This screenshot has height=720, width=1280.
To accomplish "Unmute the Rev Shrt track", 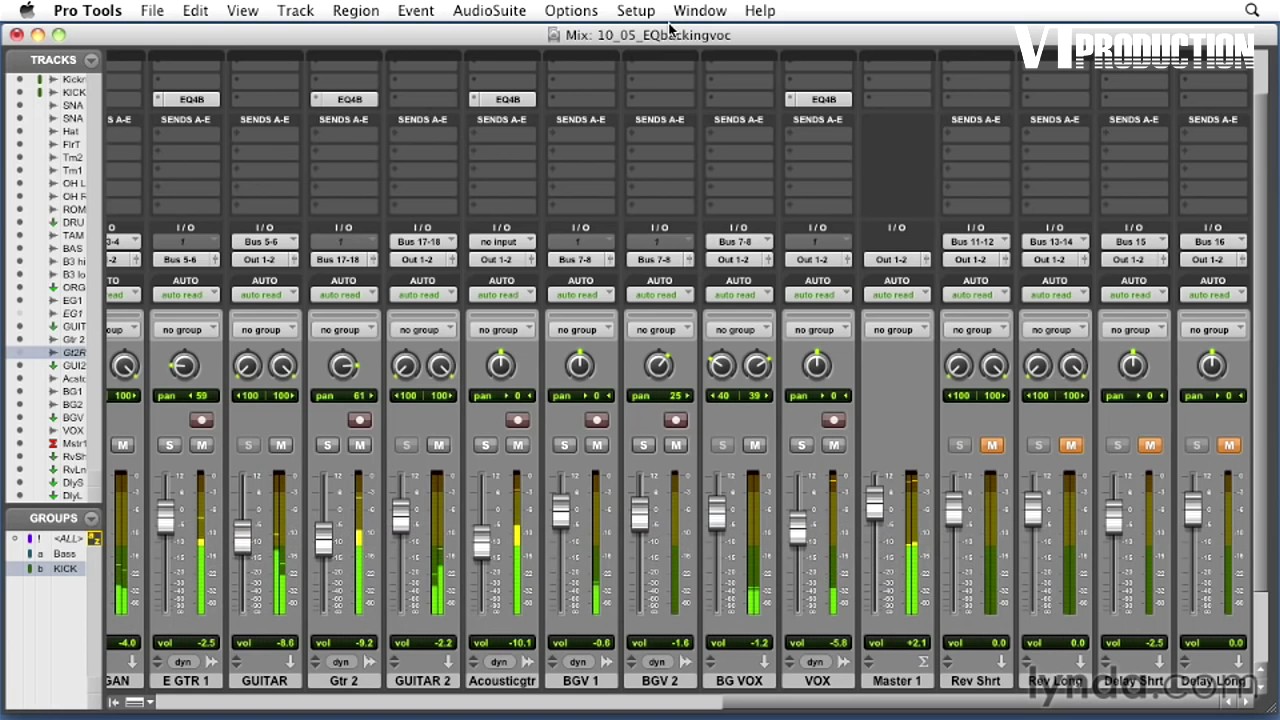I will [991, 445].
